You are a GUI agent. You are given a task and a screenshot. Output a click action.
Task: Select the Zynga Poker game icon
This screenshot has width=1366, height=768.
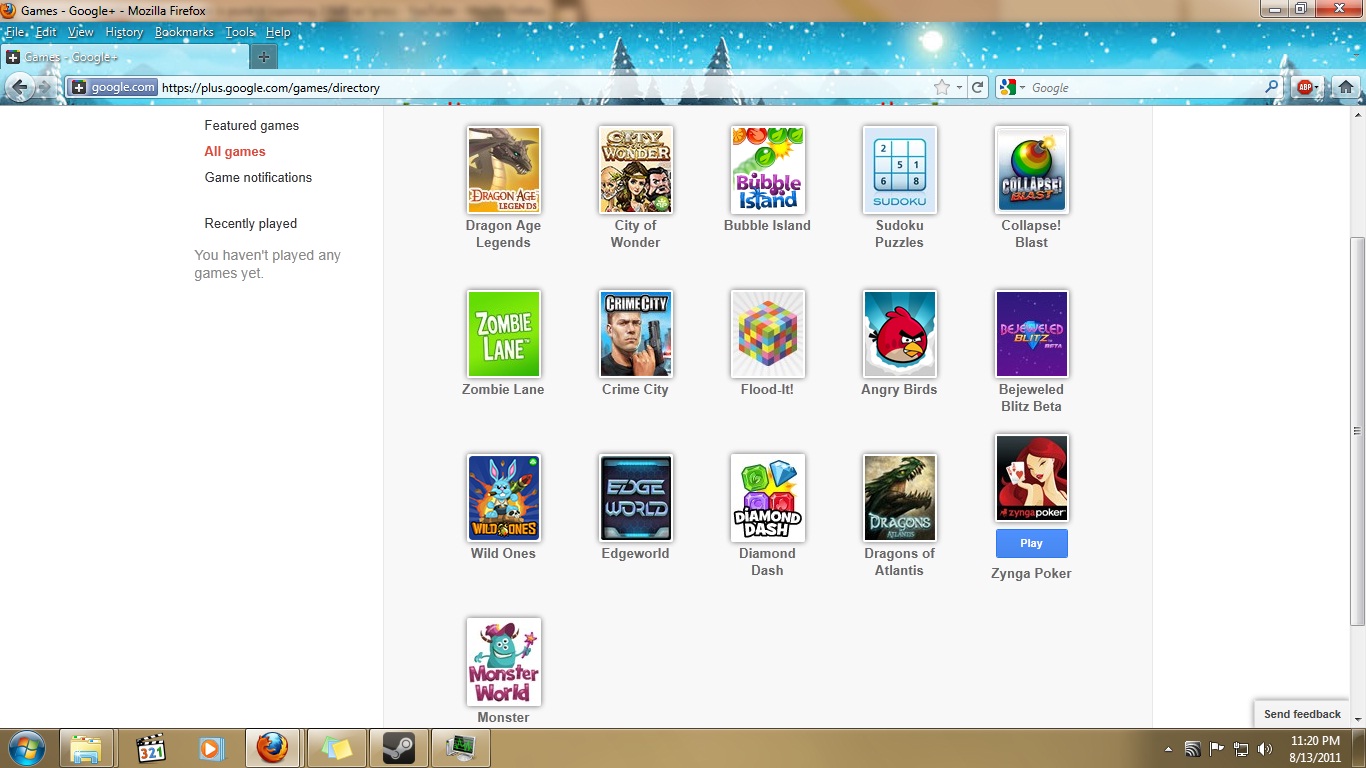coord(1032,478)
